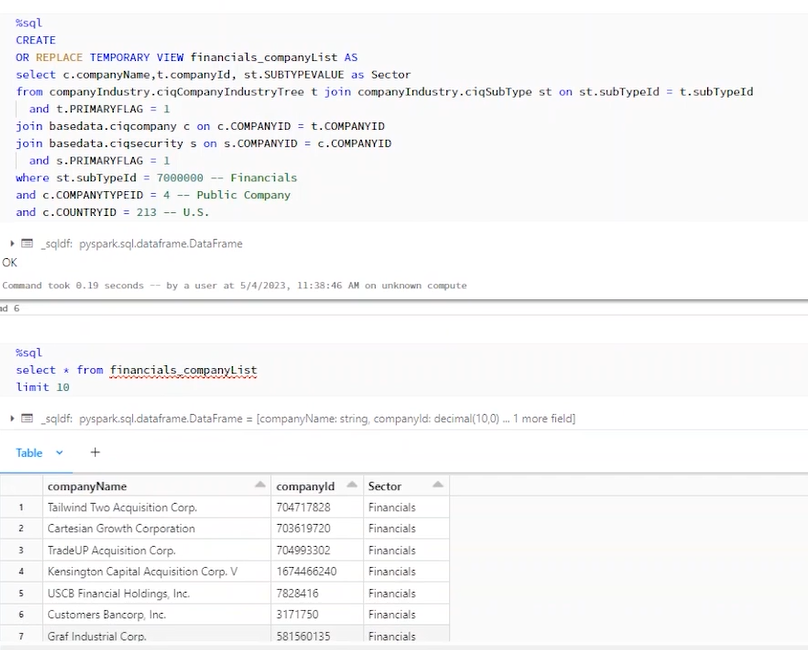Image resolution: width=808 pixels, height=650 pixels.
Task: Click the add visualization plus icon
Action: click(x=95, y=453)
